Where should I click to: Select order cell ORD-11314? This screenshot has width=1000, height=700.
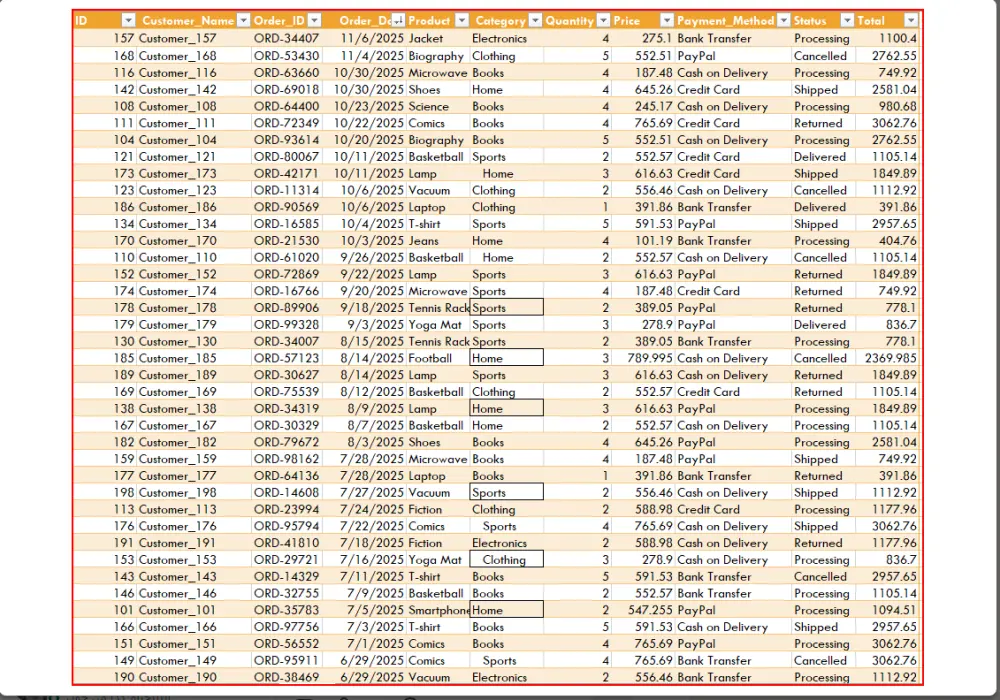coord(286,190)
